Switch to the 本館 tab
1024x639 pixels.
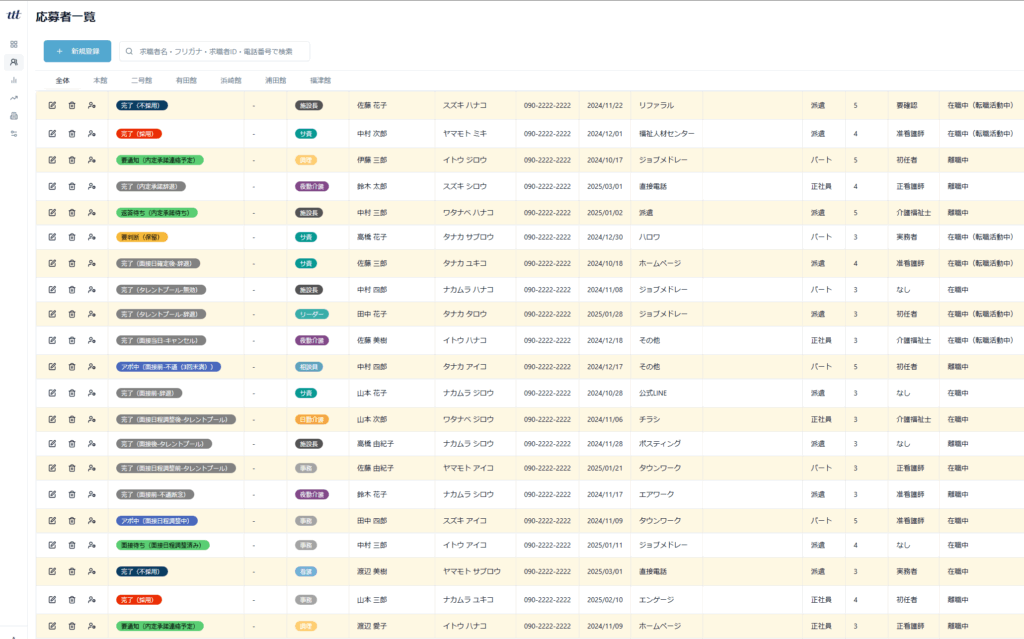point(100,80)
